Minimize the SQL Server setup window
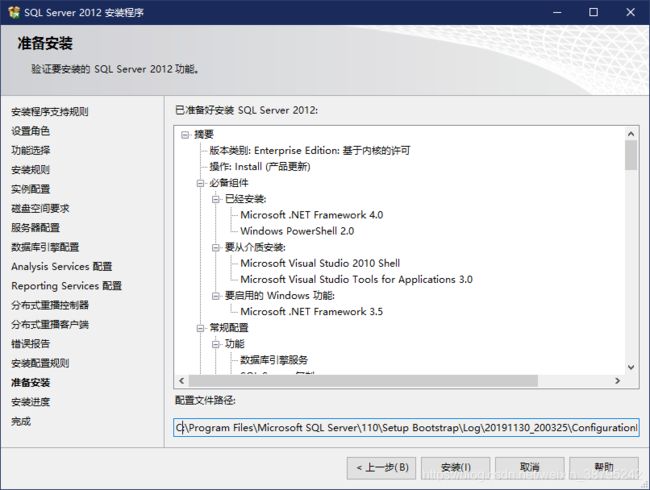 [557, 12]
